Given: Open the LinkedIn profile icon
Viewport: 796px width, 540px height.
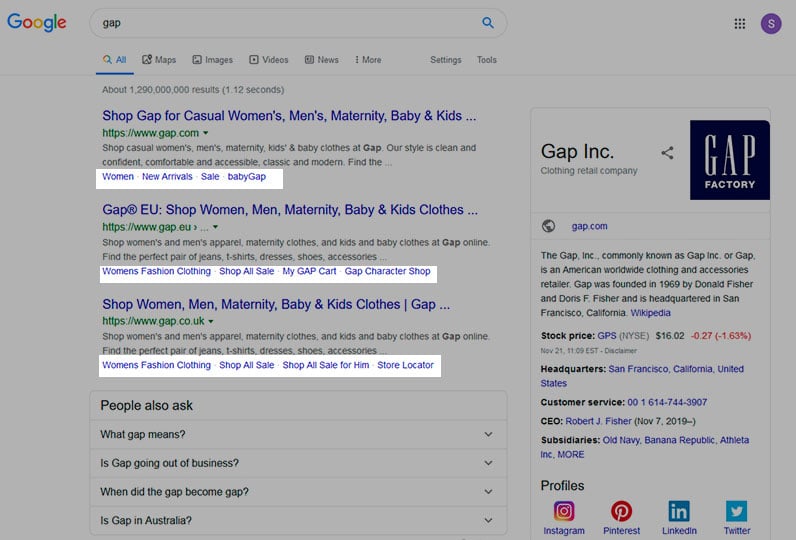Looking at the screenshot, I should [679, 511].
